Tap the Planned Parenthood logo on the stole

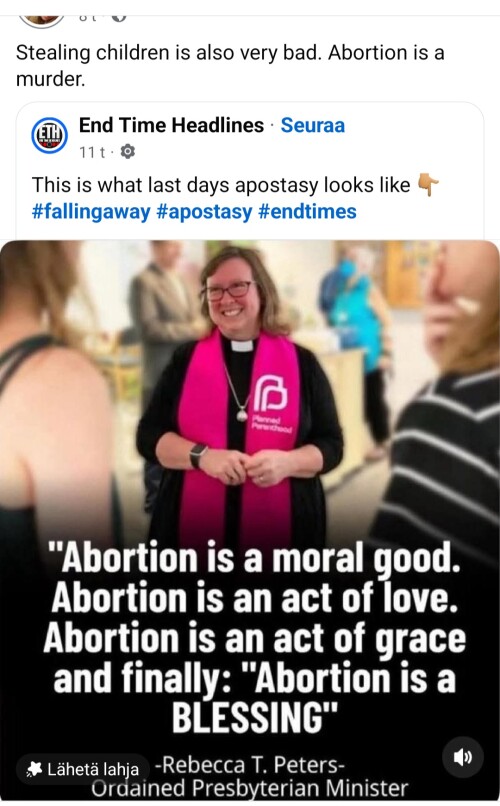pos(271,396)
